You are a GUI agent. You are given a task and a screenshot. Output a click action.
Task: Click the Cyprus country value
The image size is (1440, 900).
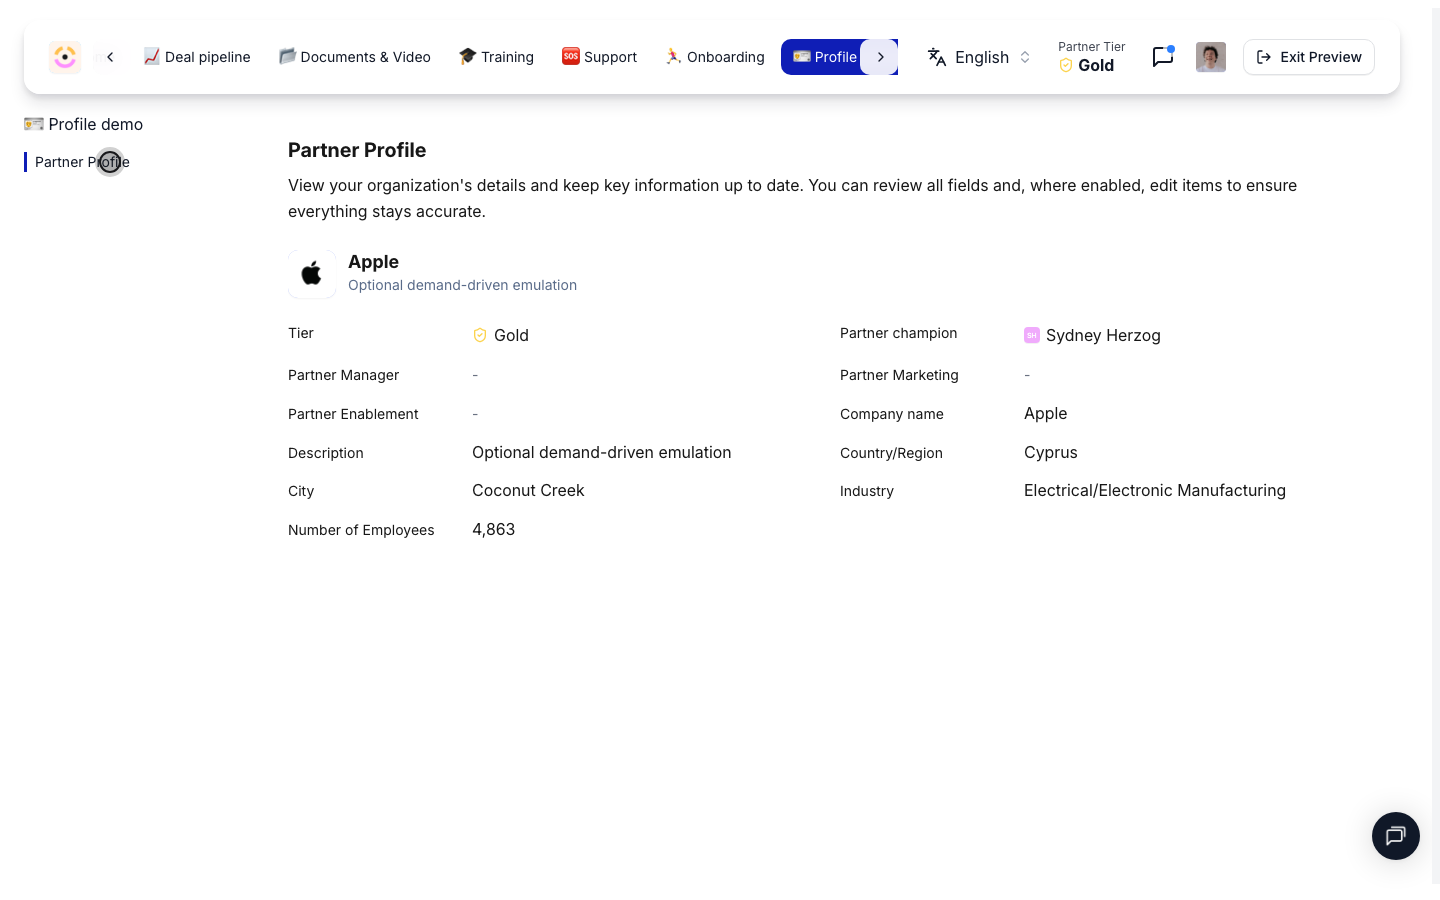tap(1051, 452)
